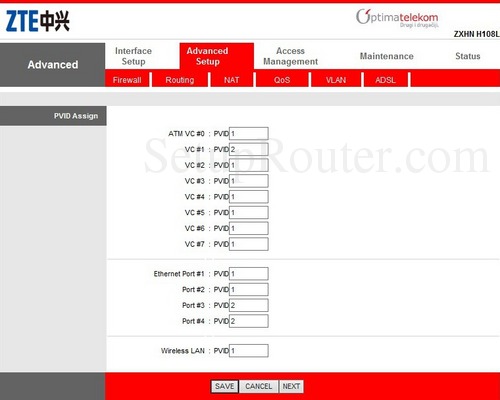This screenshot has width=500, height=400.
Task: Switch to the Access Management tab
Action: 290,56
